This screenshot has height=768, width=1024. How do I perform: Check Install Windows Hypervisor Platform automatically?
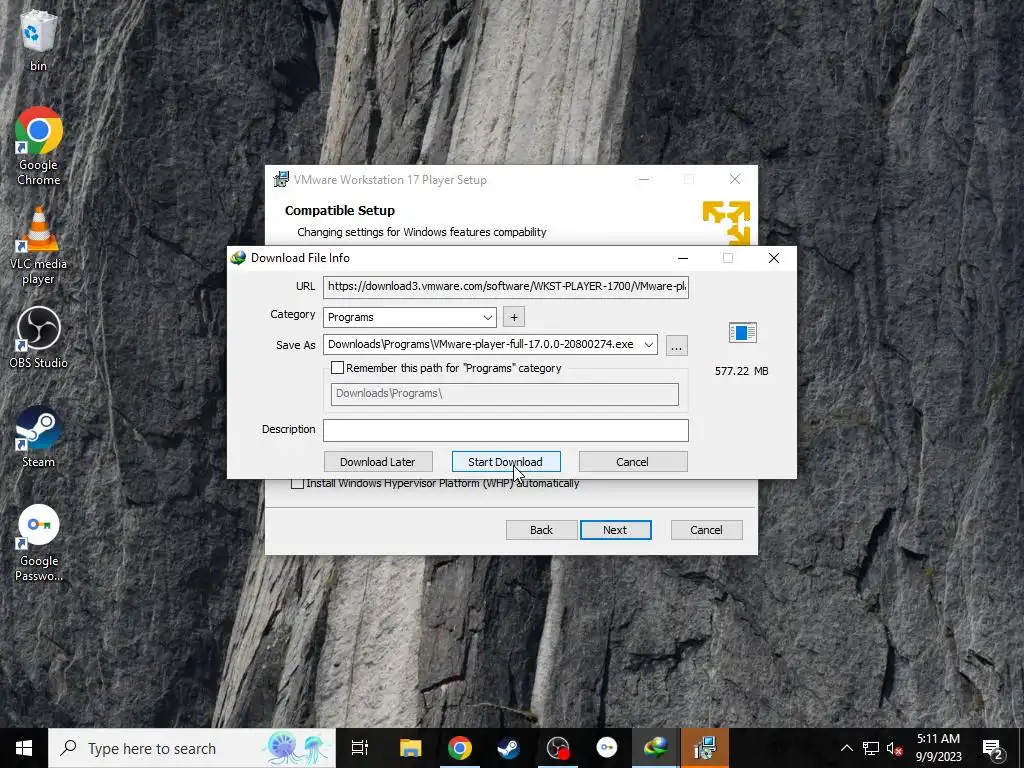297,484
